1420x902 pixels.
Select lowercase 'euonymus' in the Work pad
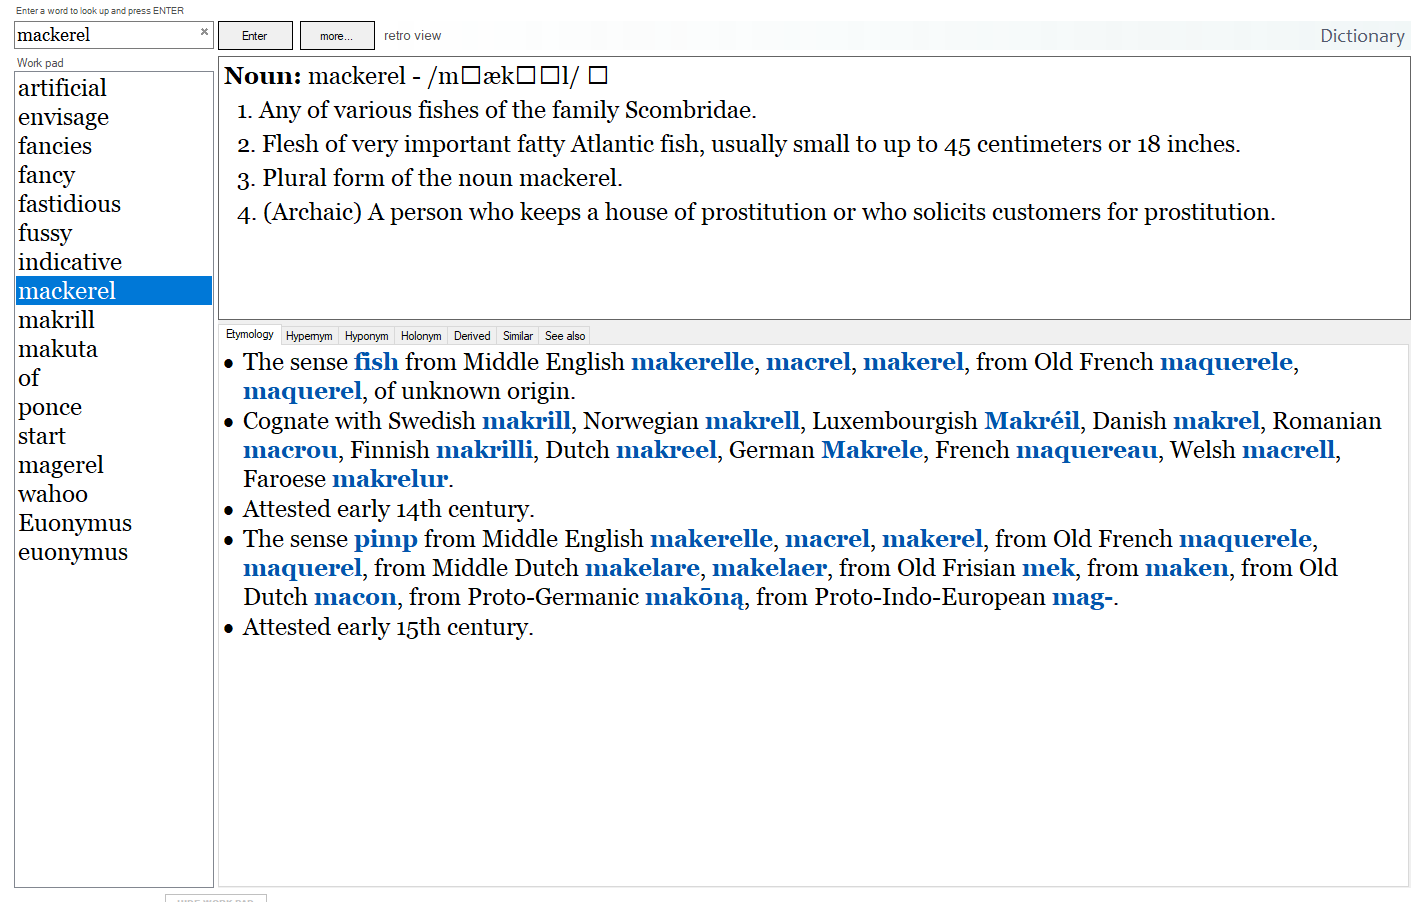pos(114,552)
